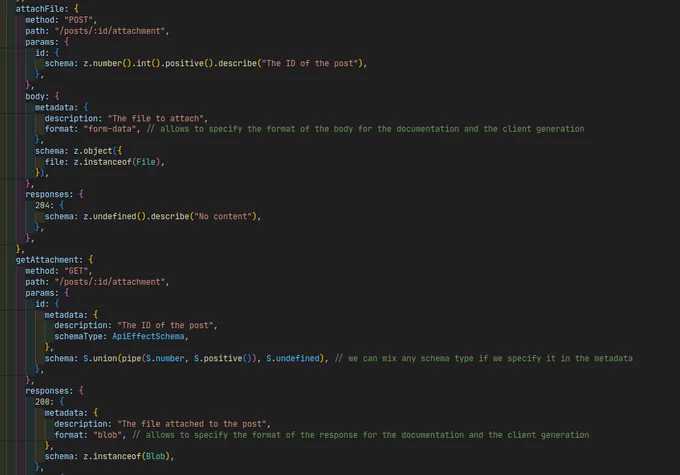Screen dimensions: 680x475
Task: Place cursor on .int() call
Action: coord(146,63)
